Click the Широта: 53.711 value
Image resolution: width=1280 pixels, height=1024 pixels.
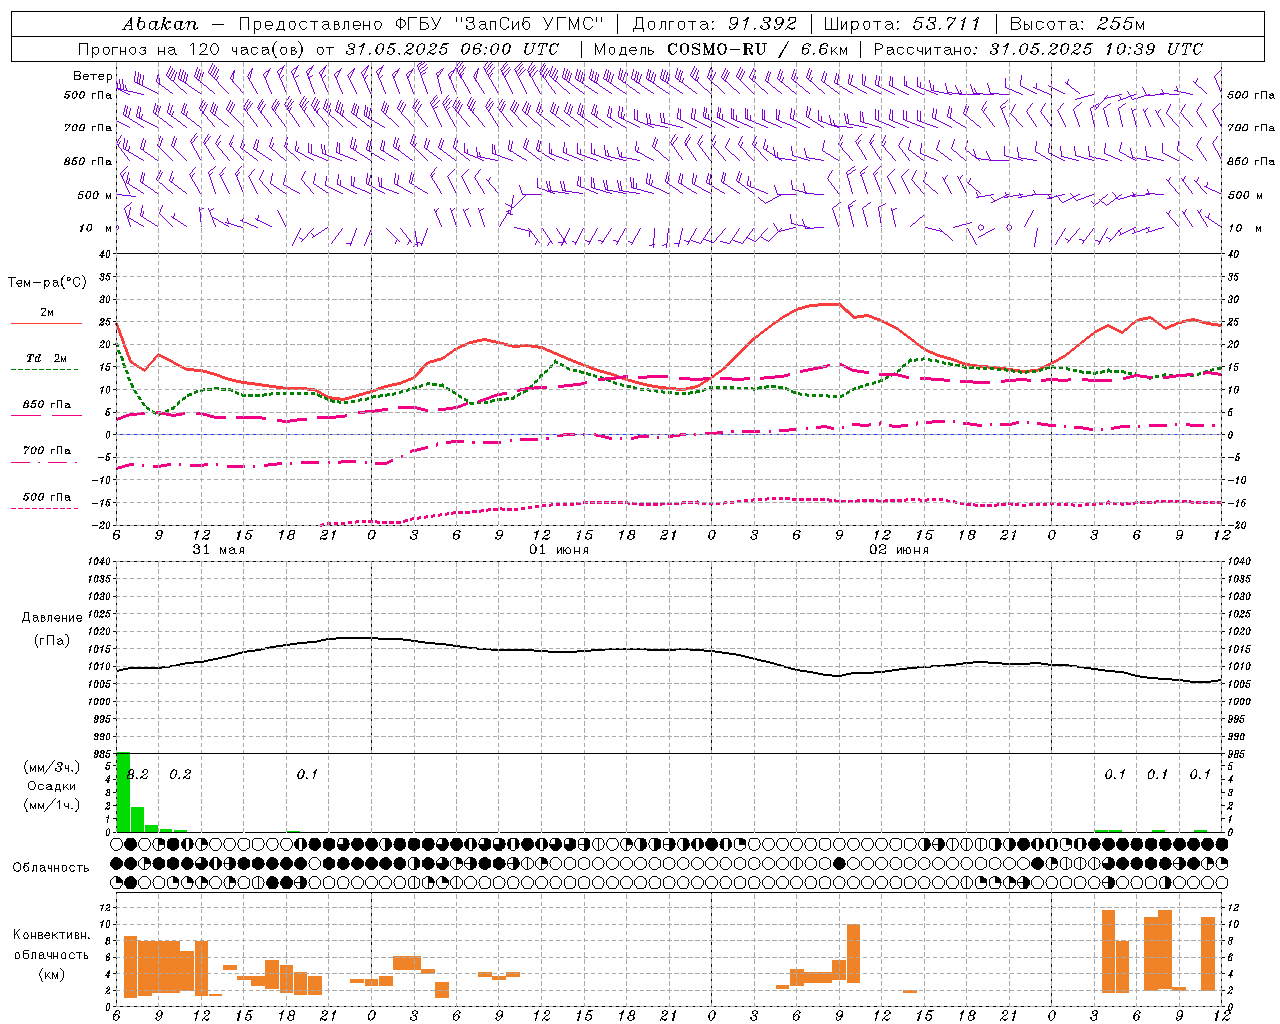[x=902, y=24]
